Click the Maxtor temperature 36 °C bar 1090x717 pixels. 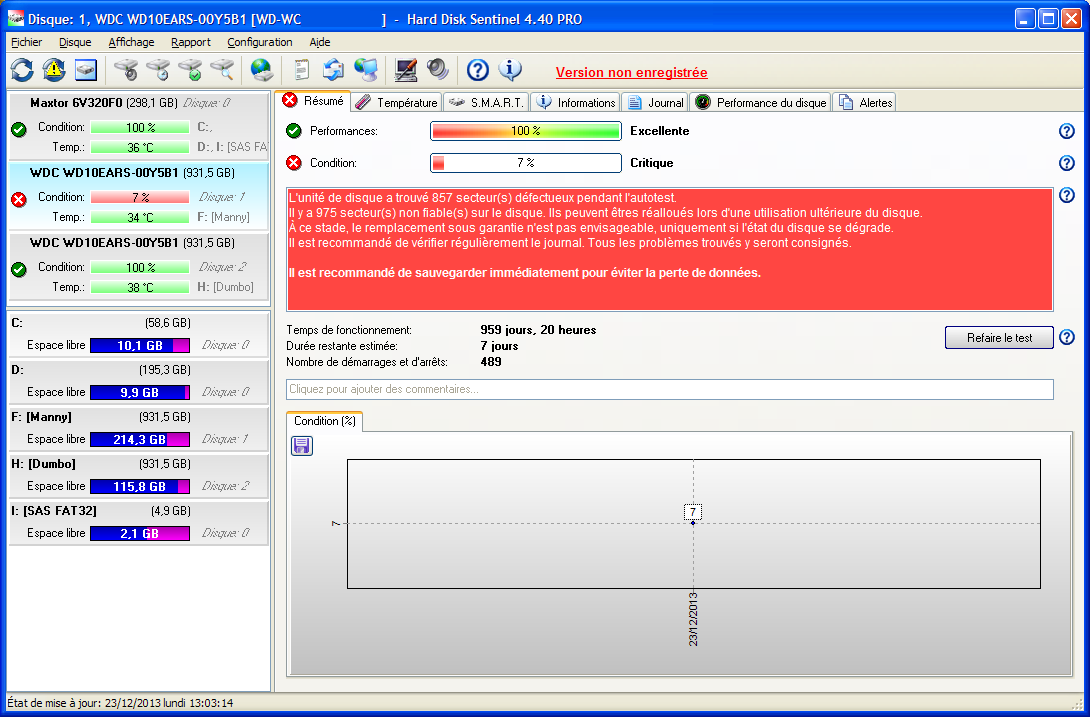coord(140,147)
